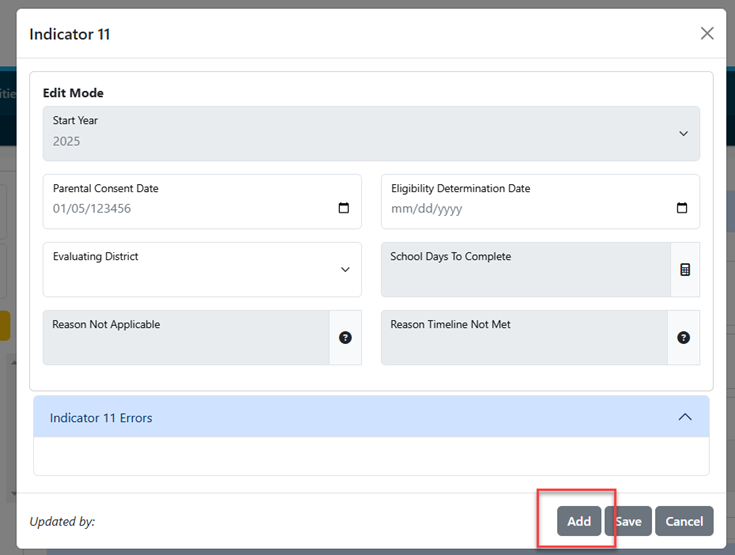Viewport: 735px width, 555px height.
Task: Open Parental Consent Date calendar picker icon
Action: [344, 208]
